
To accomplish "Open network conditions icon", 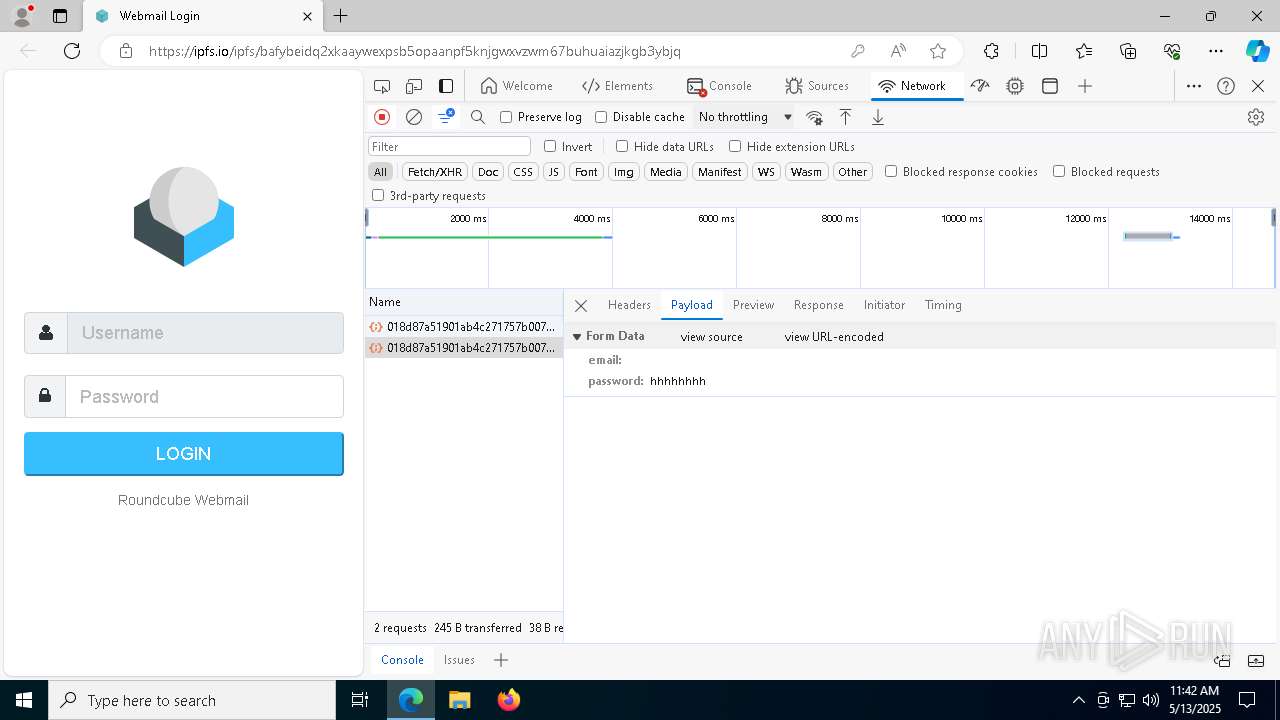I will pyautogui.click(x=814, y=117).
